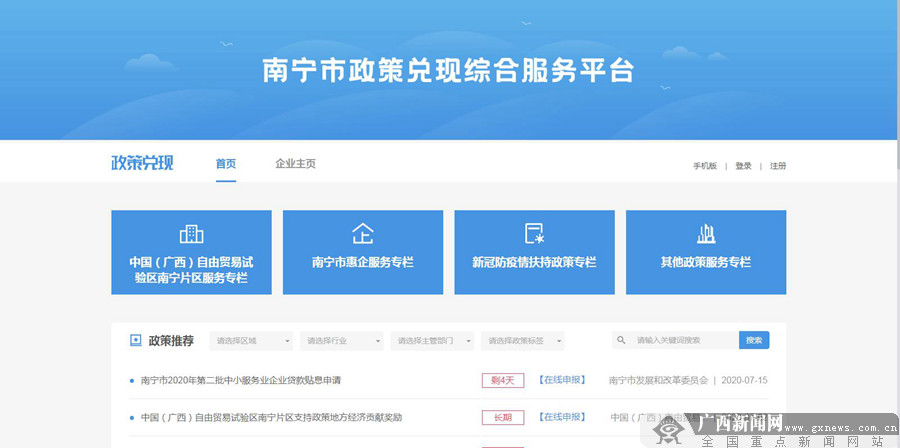Click the 南宁市政策兑现综合服务平台 banner title
Screen dimensions: 900x448
[x=448, y=71]
